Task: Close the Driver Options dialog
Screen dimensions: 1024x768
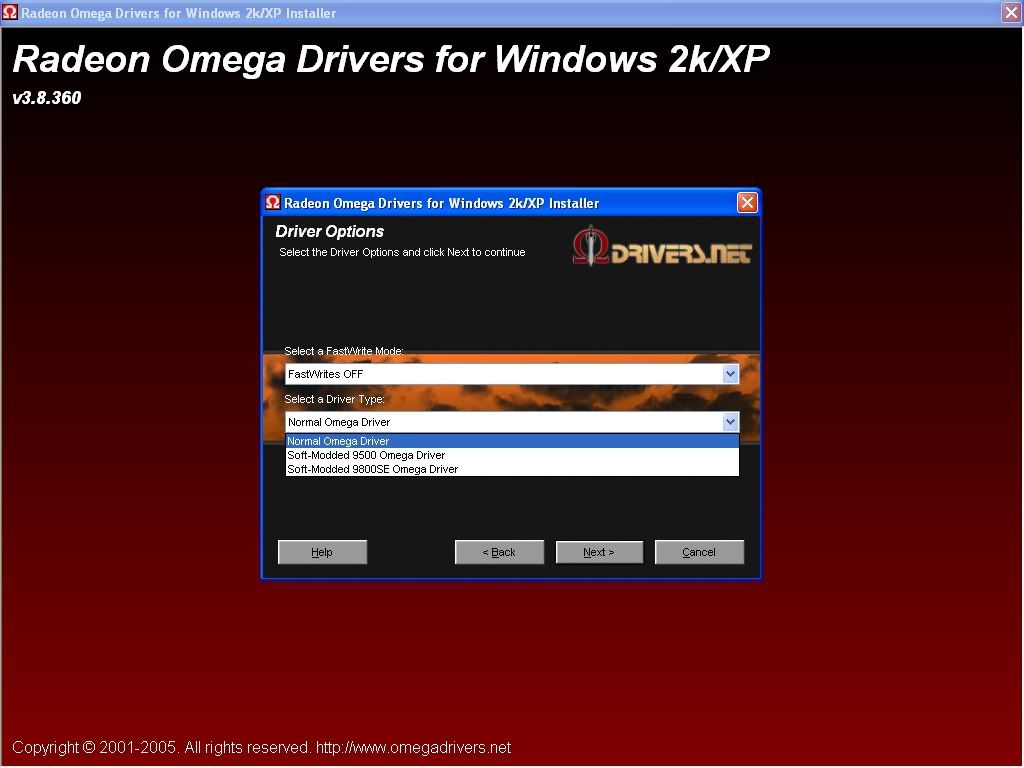Action: point(747,202)
